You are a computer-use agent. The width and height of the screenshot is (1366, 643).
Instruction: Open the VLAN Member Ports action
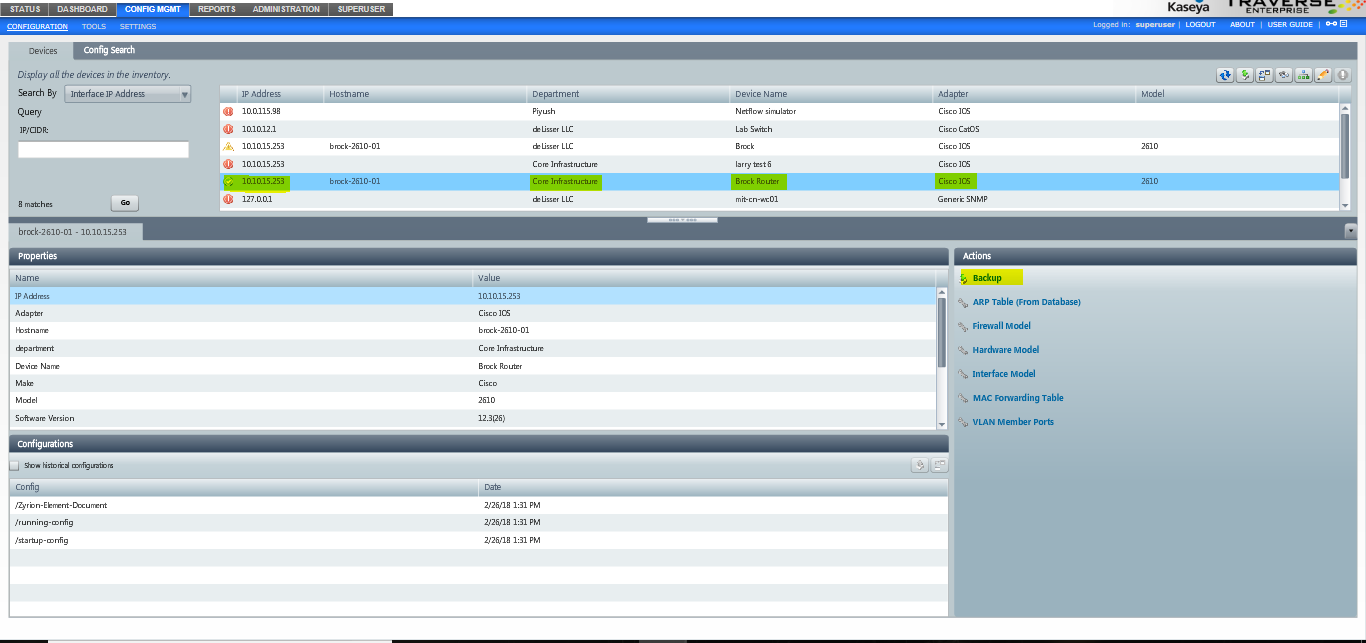click(1013, 422)
